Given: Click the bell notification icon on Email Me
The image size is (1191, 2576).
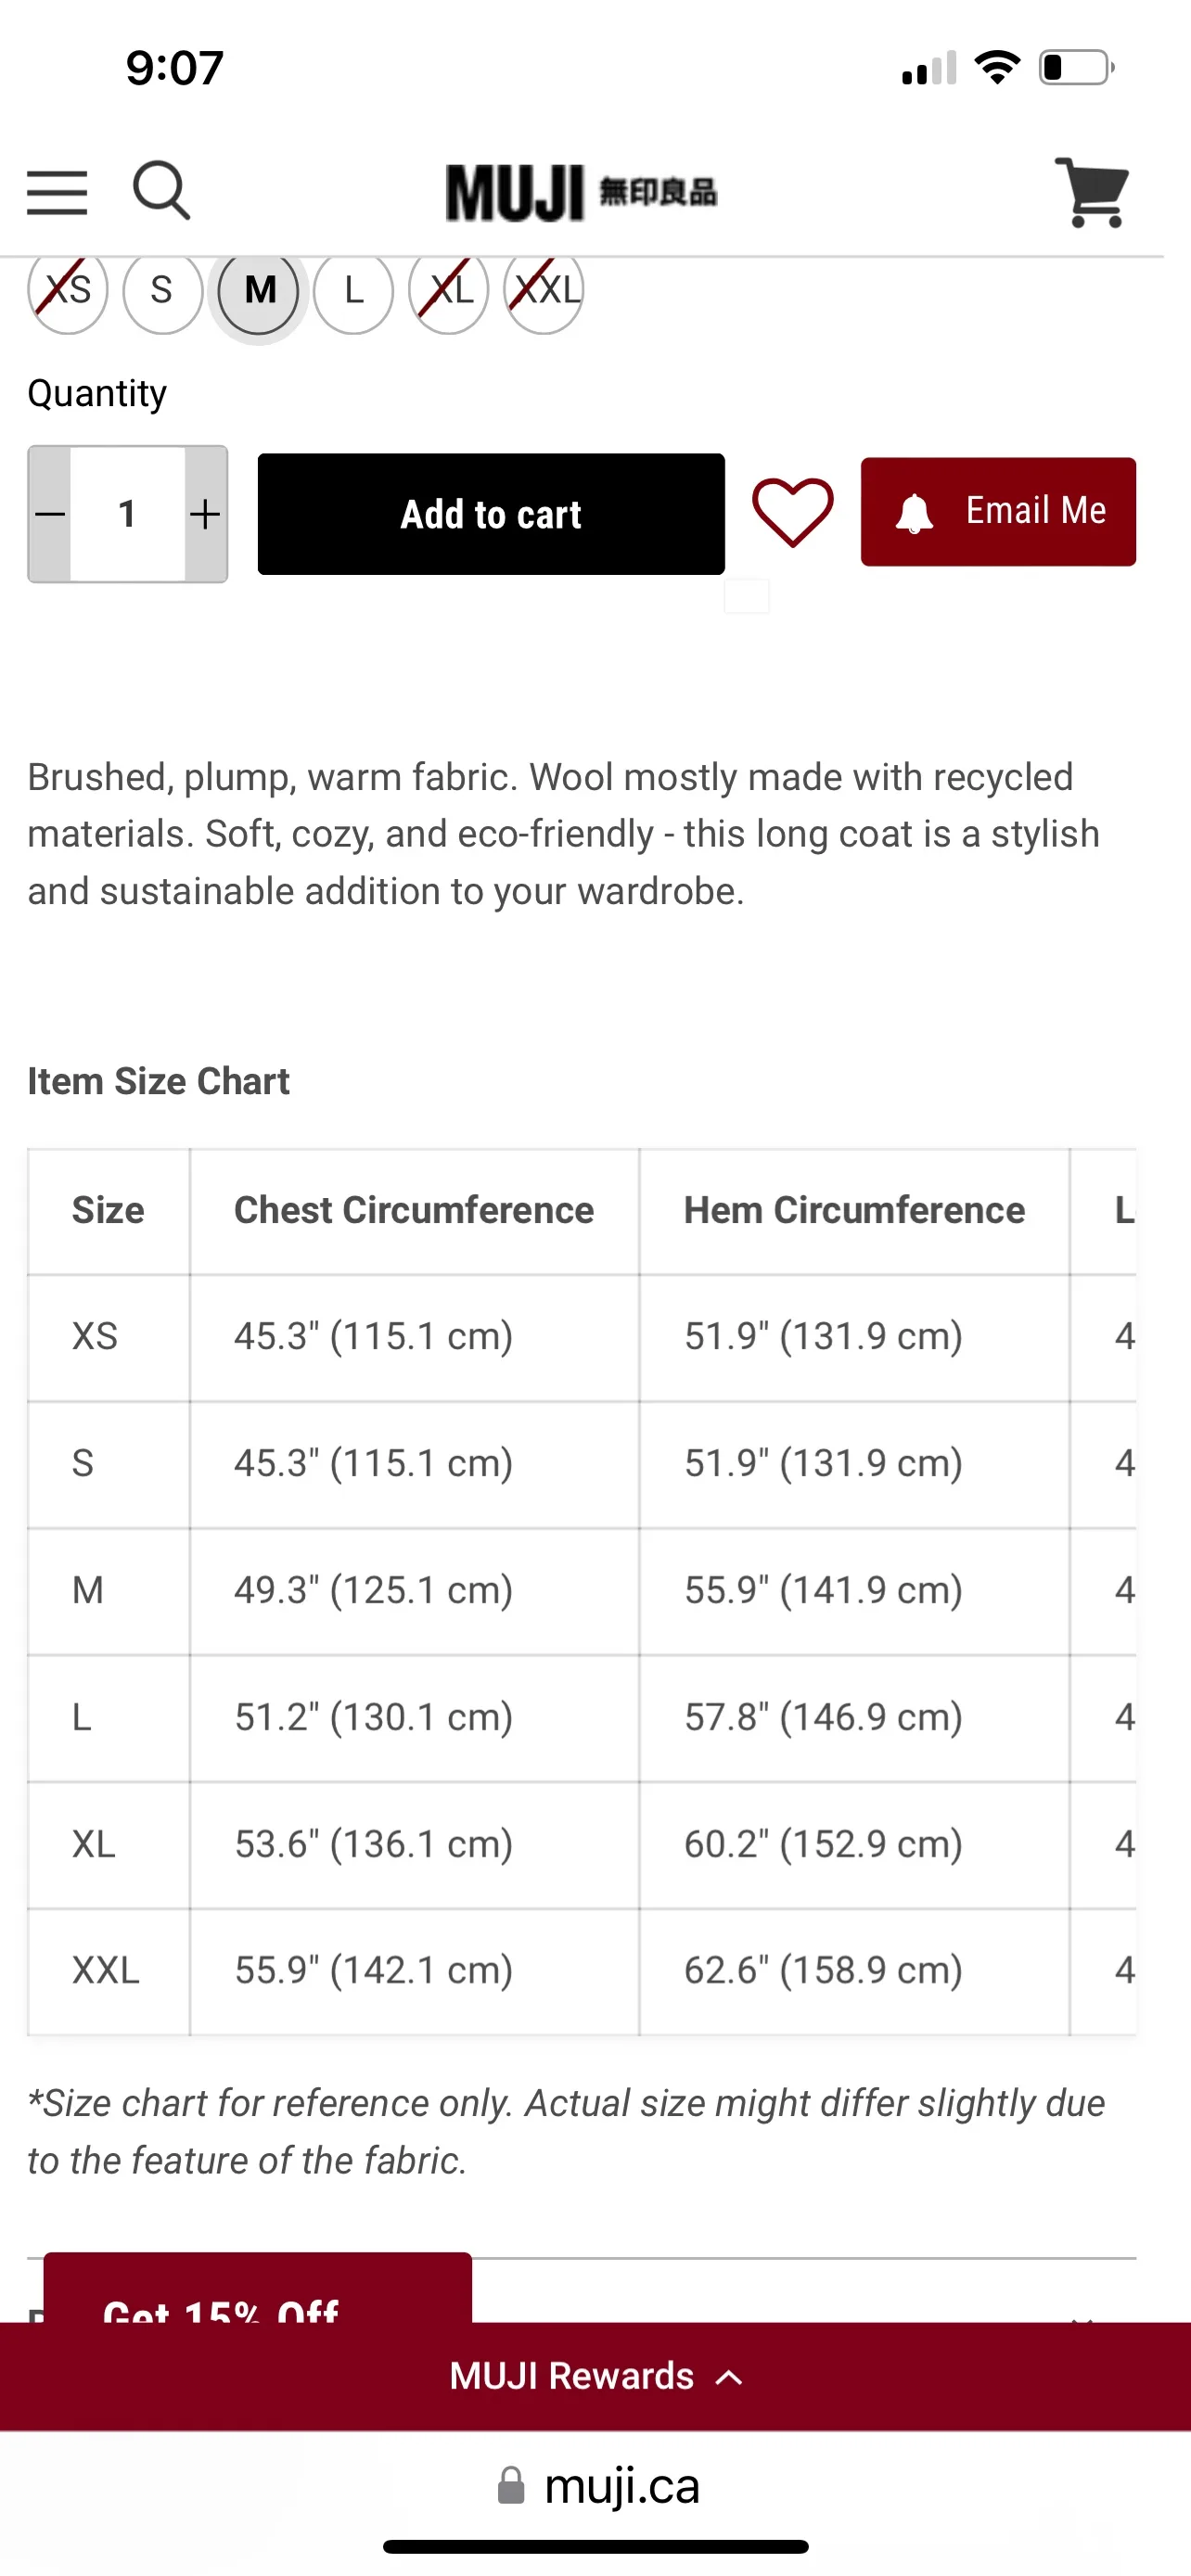Looking at the screenshot, I should [913, 512].
